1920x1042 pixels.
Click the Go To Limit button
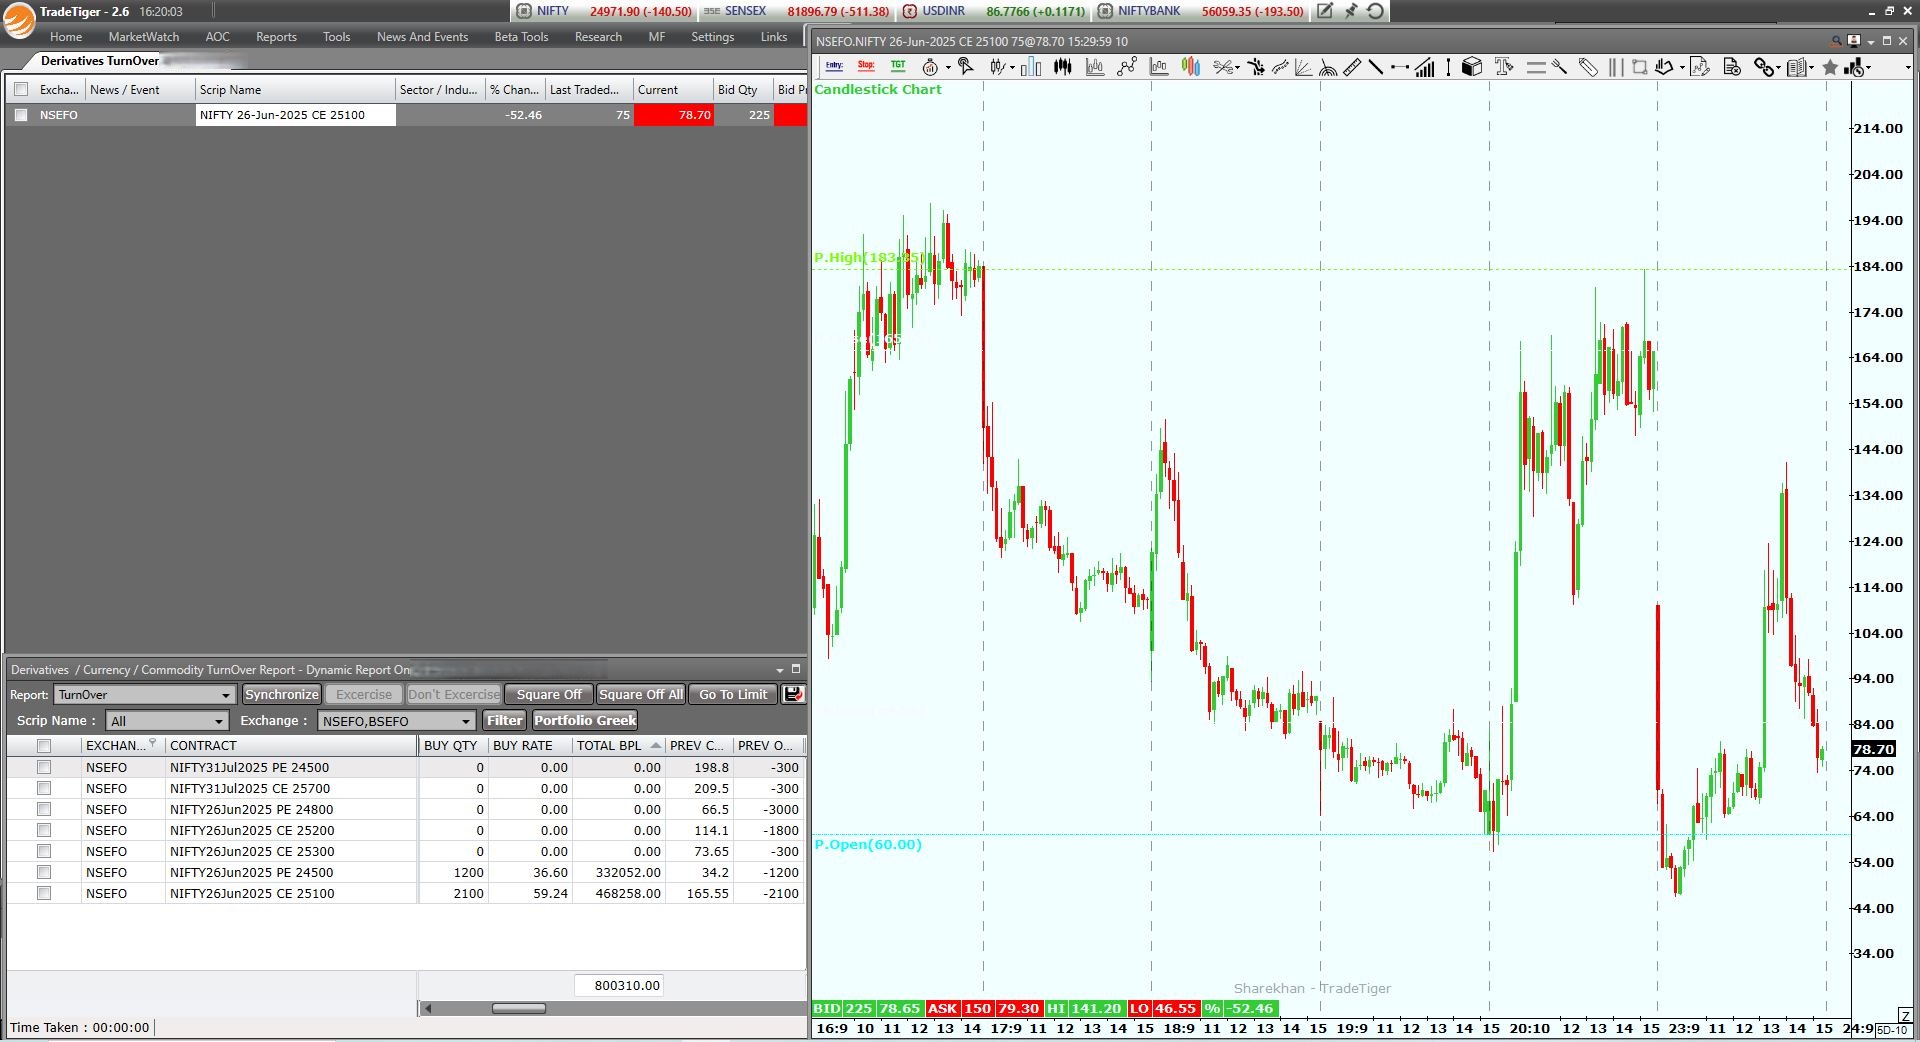733,694
